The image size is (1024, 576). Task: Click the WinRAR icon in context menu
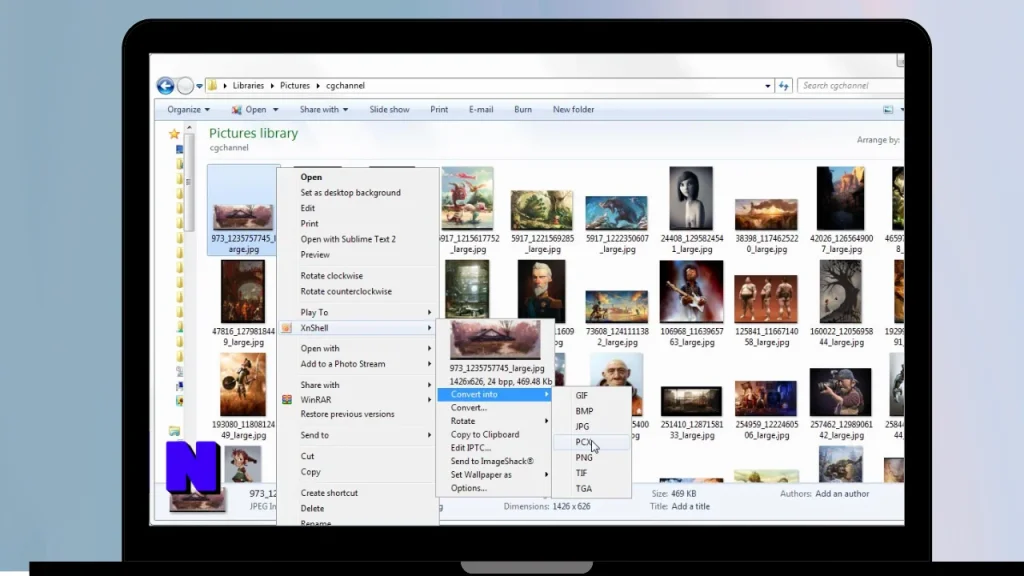(287, 400)
